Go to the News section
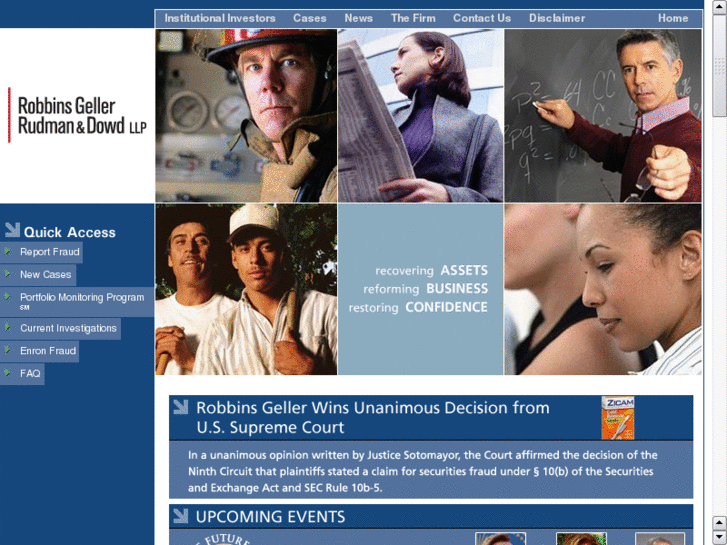Image resolution: width=727 pixels, height=545 pixels. pos(358,19)
